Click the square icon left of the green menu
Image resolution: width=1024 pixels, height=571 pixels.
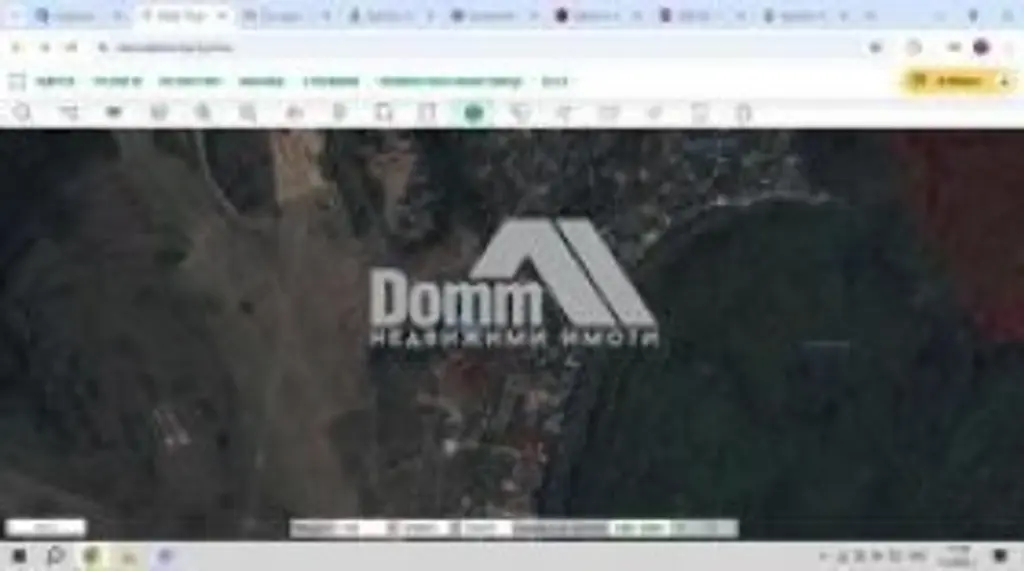pos(17,82)
